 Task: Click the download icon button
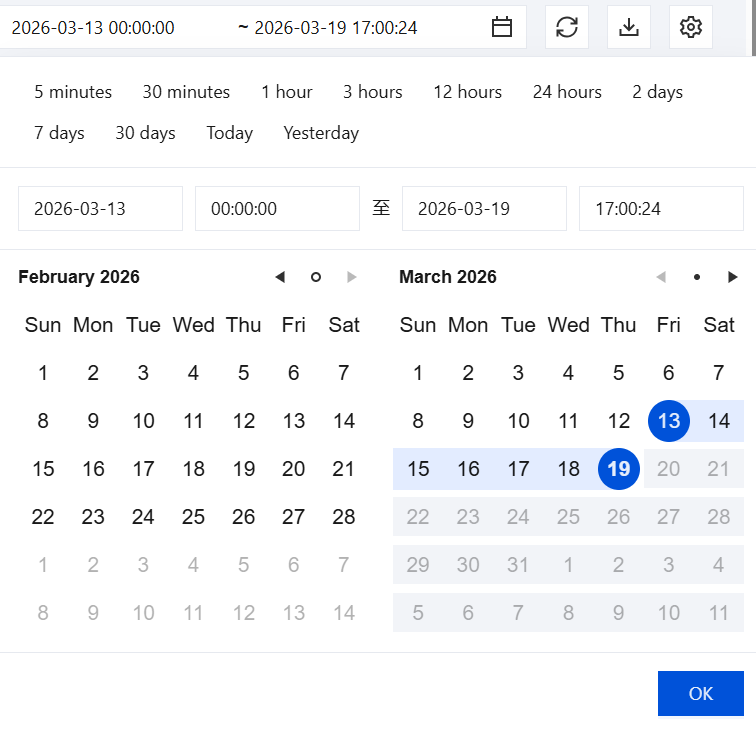coord(629,28)
